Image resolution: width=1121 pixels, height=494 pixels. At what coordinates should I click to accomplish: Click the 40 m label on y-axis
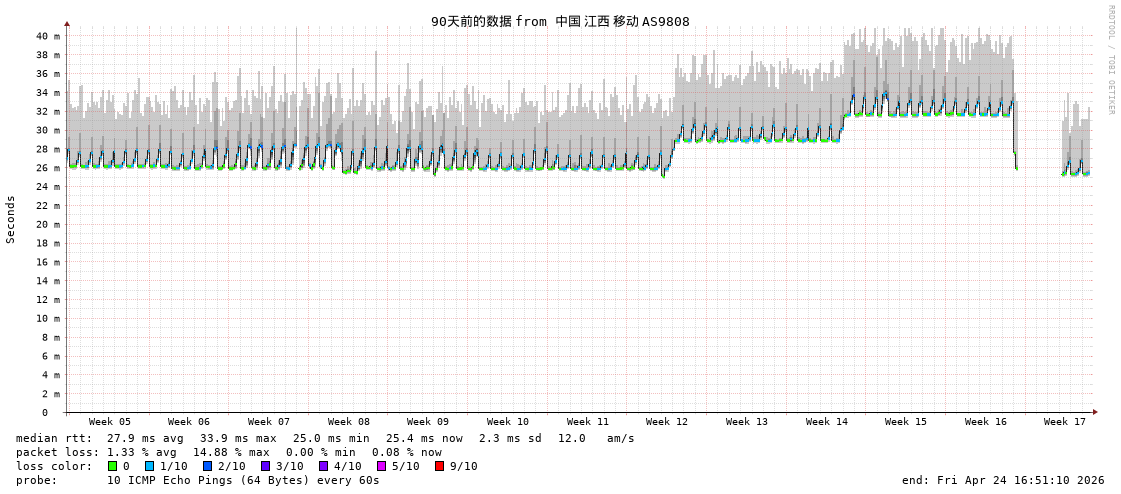49,36
